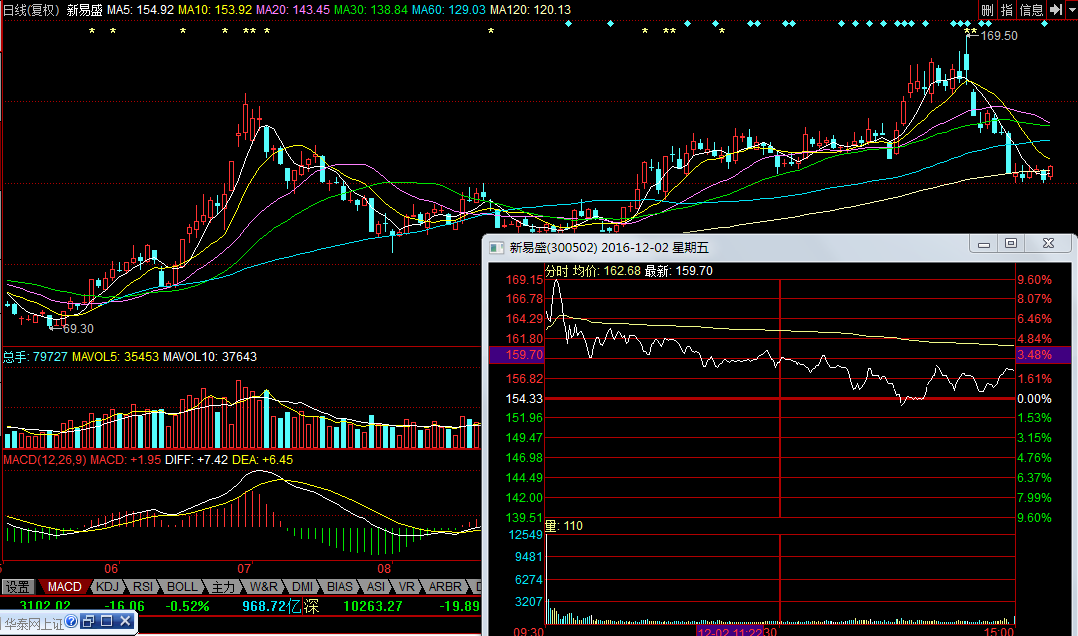This screenshot has width=1078, height=636.
Task: Click the 08 month marker on date axis
Action: click(x=384, y=569)
